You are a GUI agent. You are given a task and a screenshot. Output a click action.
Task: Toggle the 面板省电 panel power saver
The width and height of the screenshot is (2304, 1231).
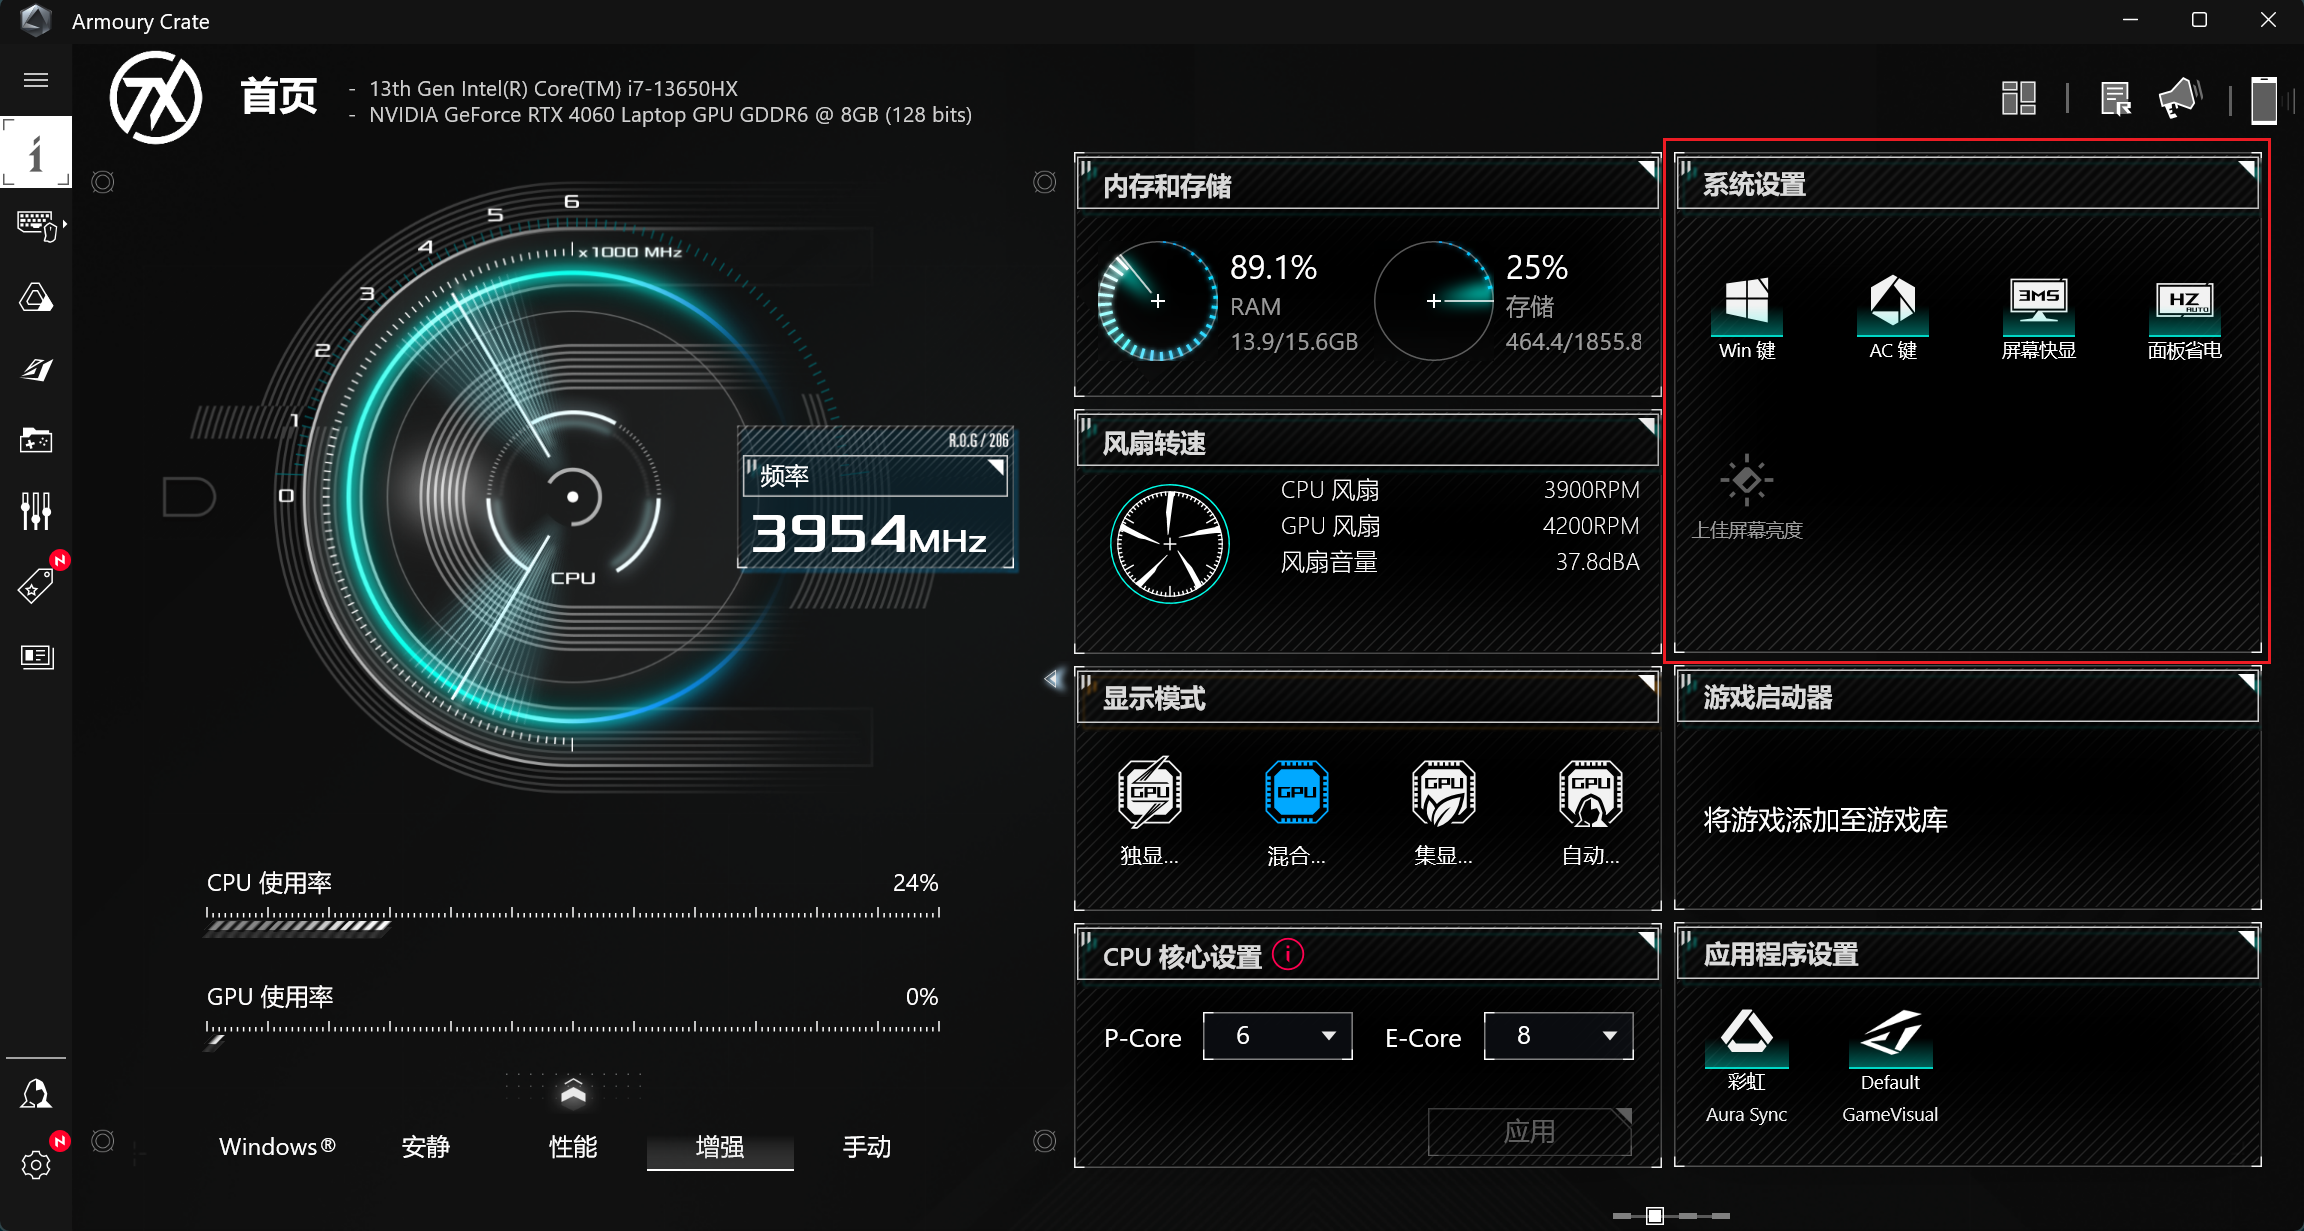[2184, 304]
